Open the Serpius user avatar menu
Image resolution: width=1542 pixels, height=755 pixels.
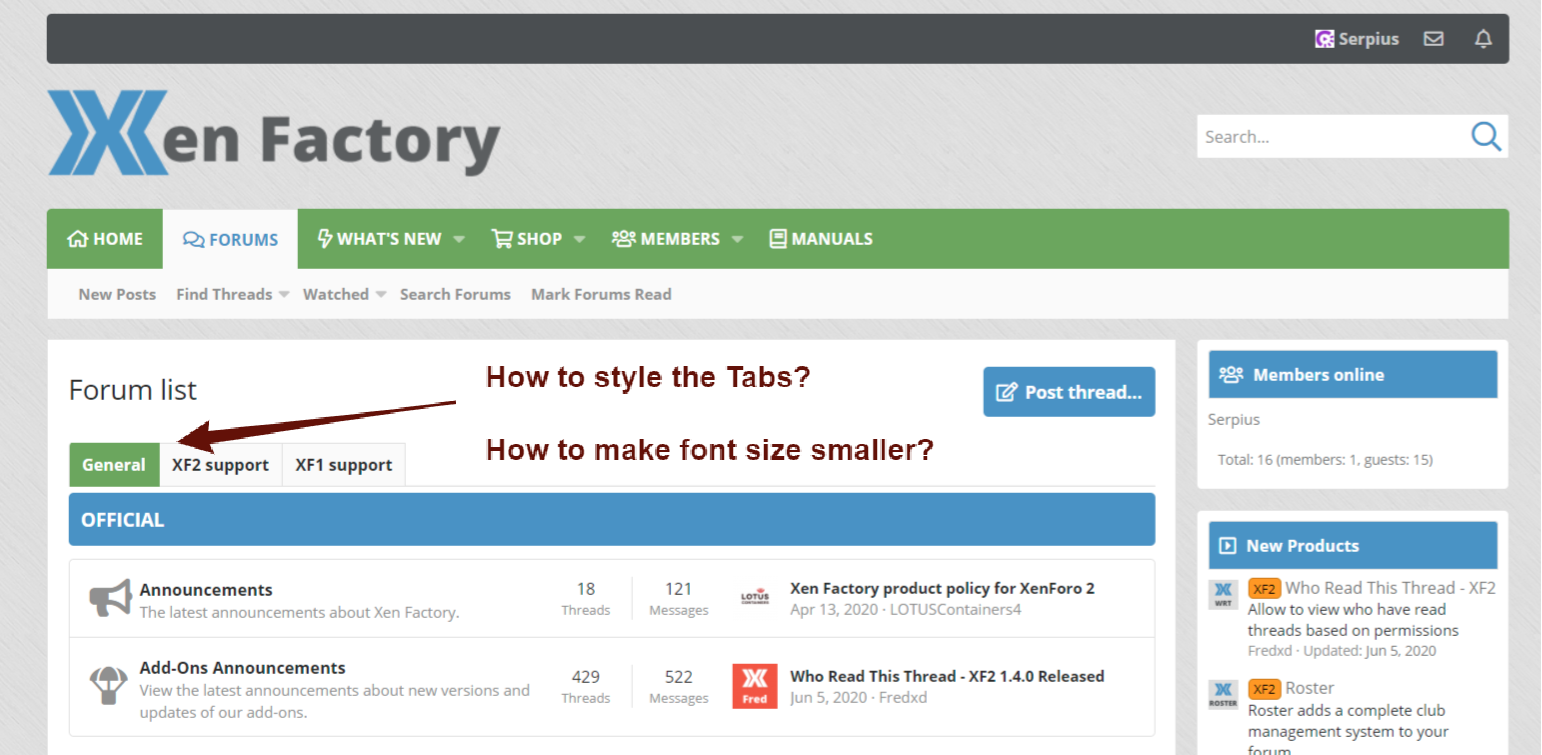click(x=1324, y=39)
